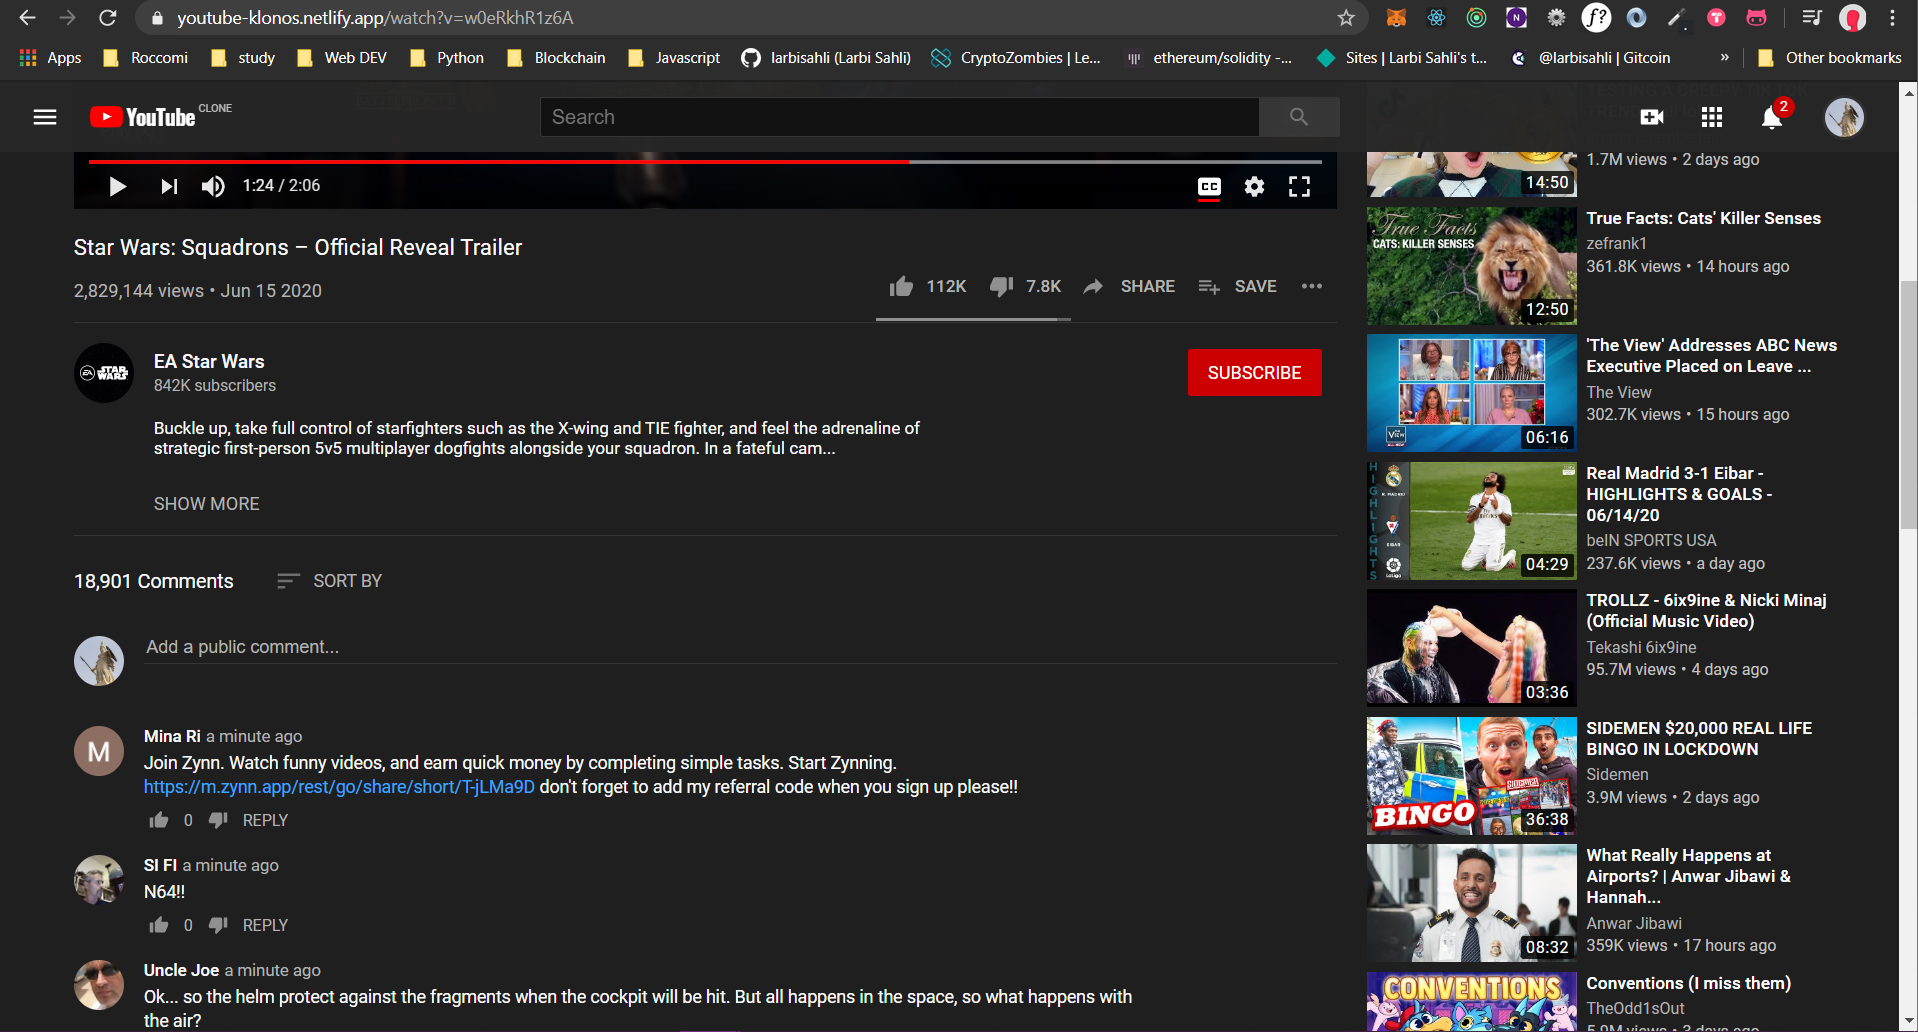Reply to Mina Ri's comment
This screenshot has width=1918, height=1032.
tap(265, 820)
